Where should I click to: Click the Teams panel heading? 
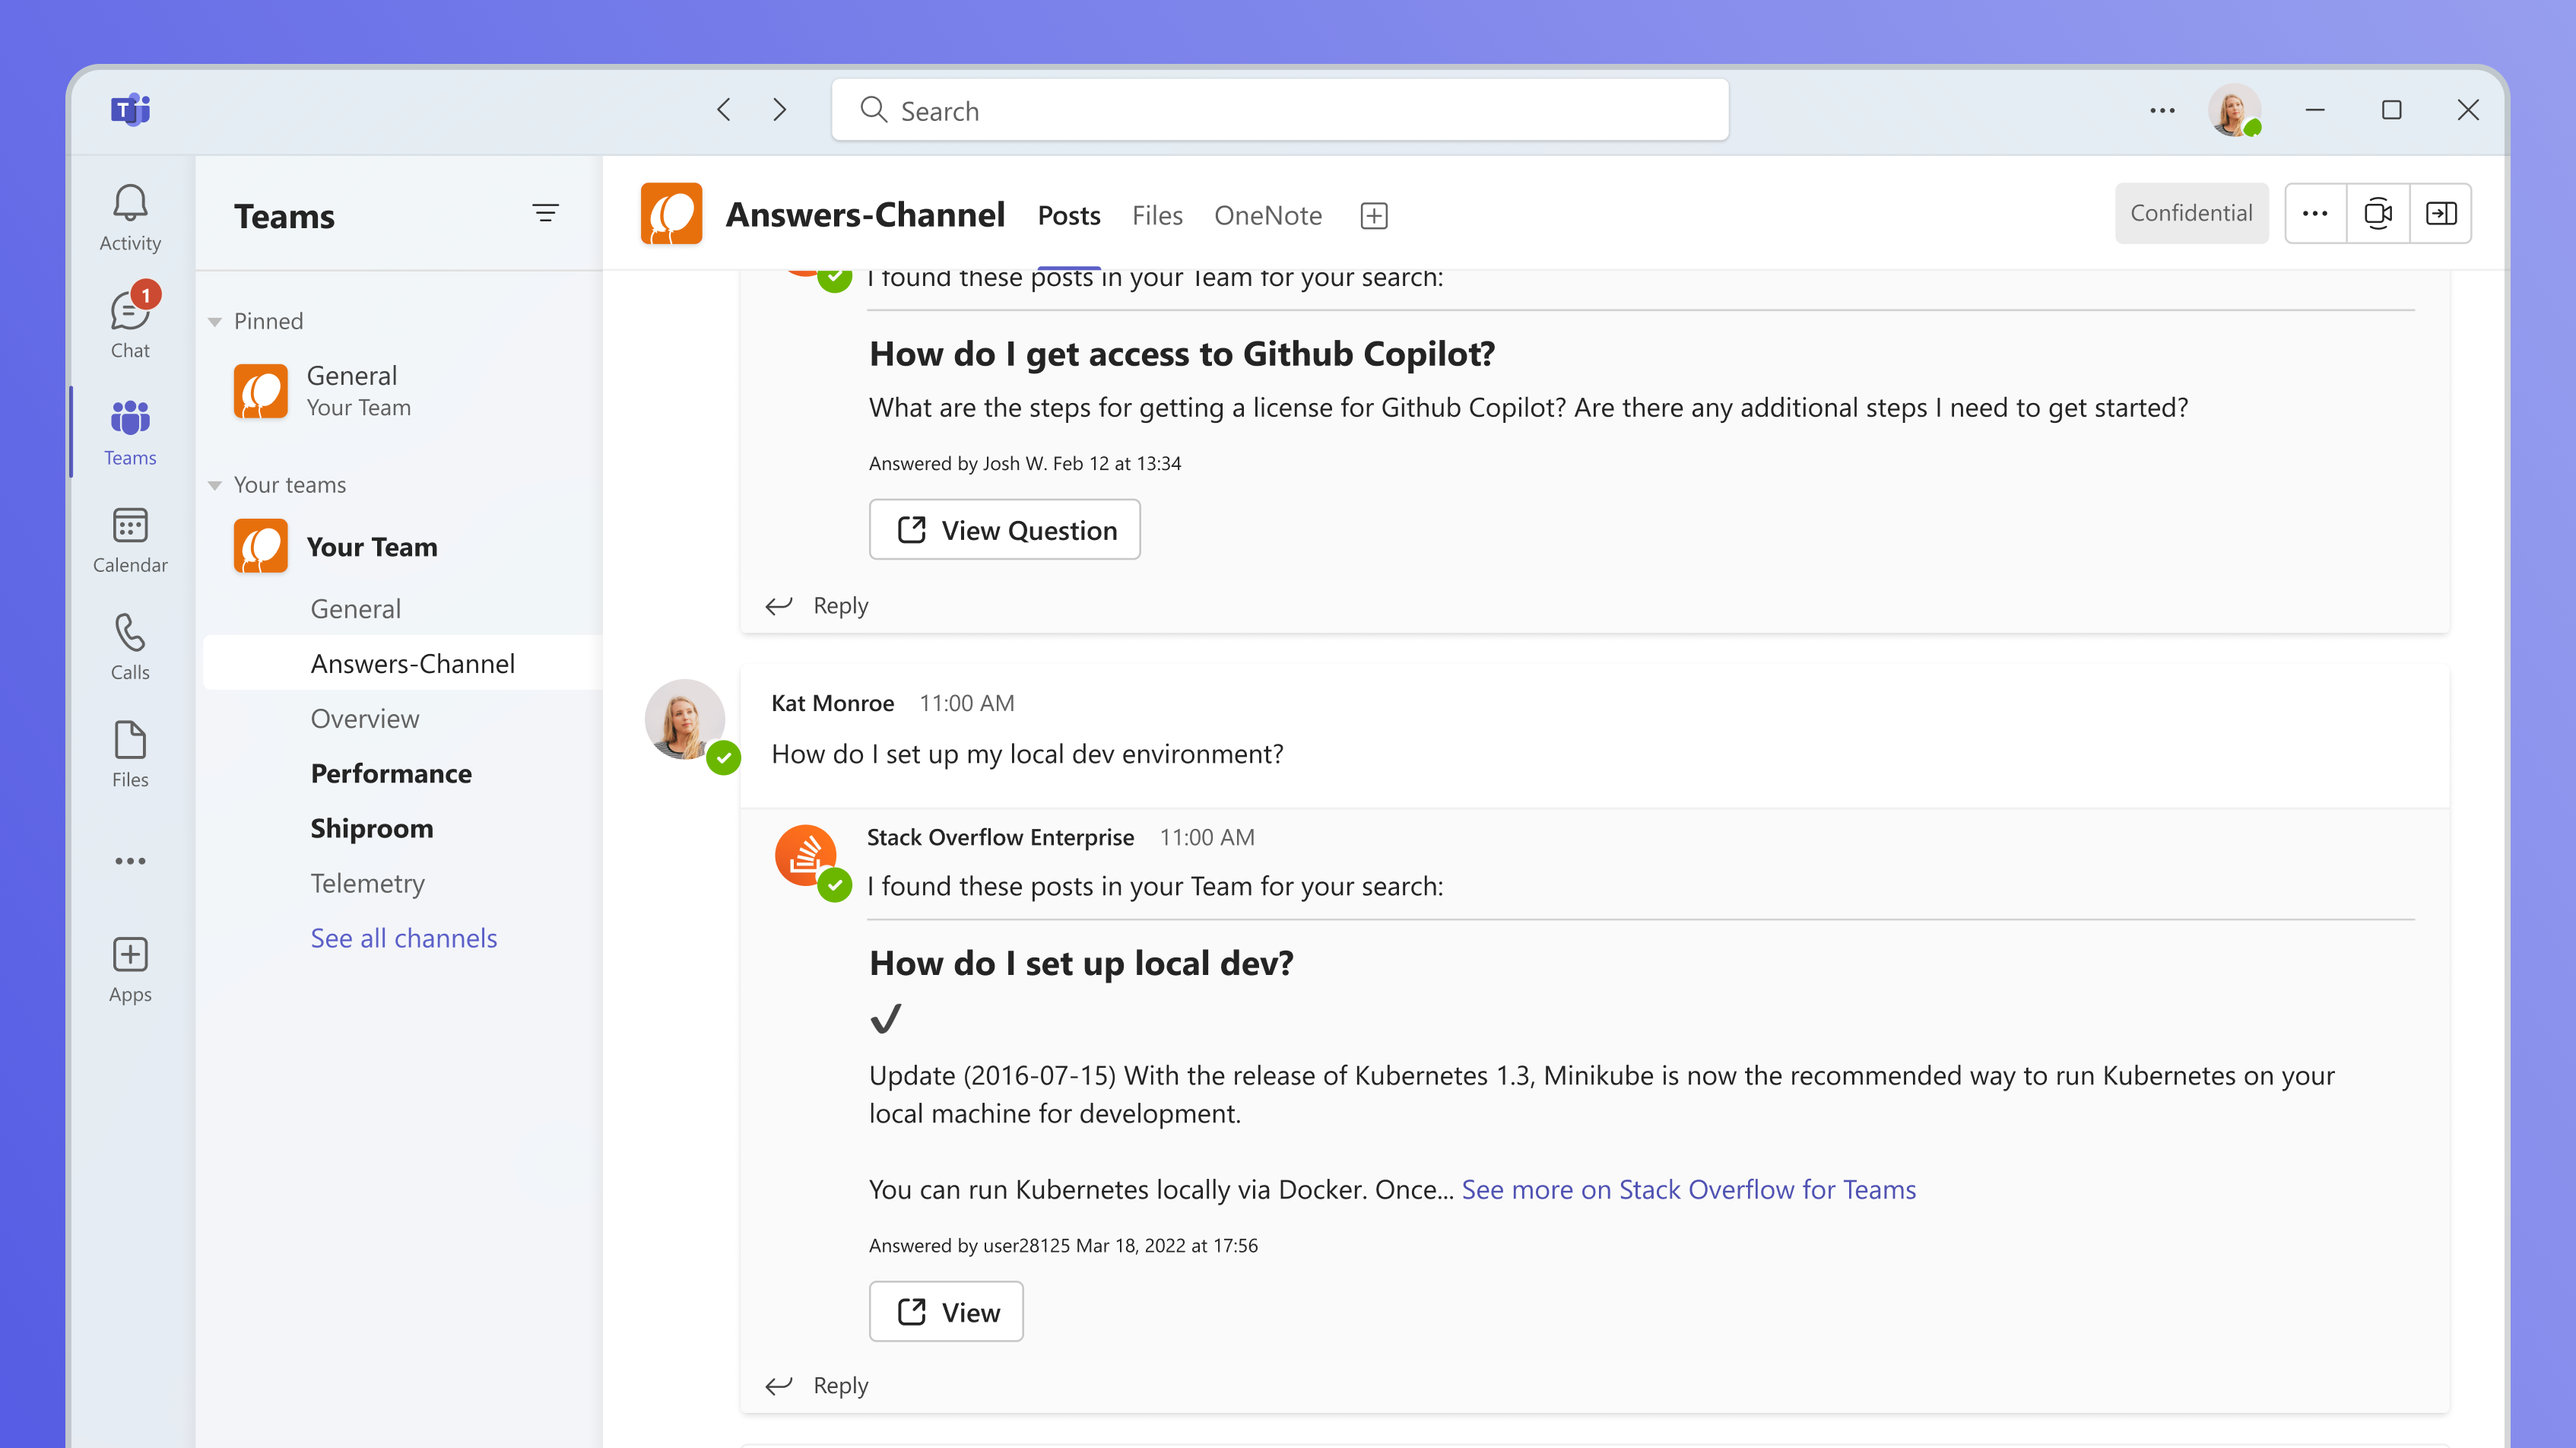[x=285, y=216]
